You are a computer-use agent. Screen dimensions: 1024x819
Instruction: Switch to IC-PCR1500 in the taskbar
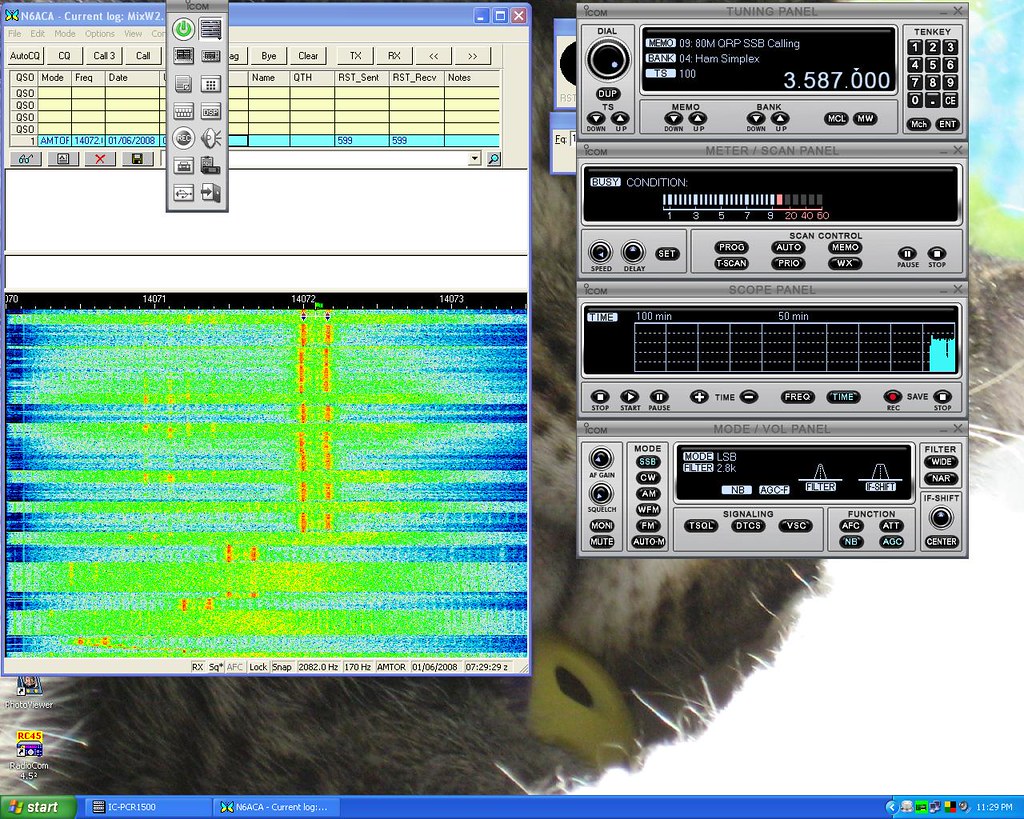pyautogui.click(x=148, y=807)
